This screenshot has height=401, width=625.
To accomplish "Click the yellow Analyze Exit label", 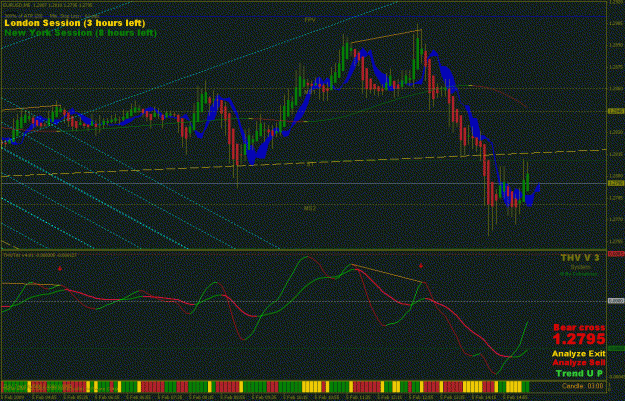I will (579, 354).
